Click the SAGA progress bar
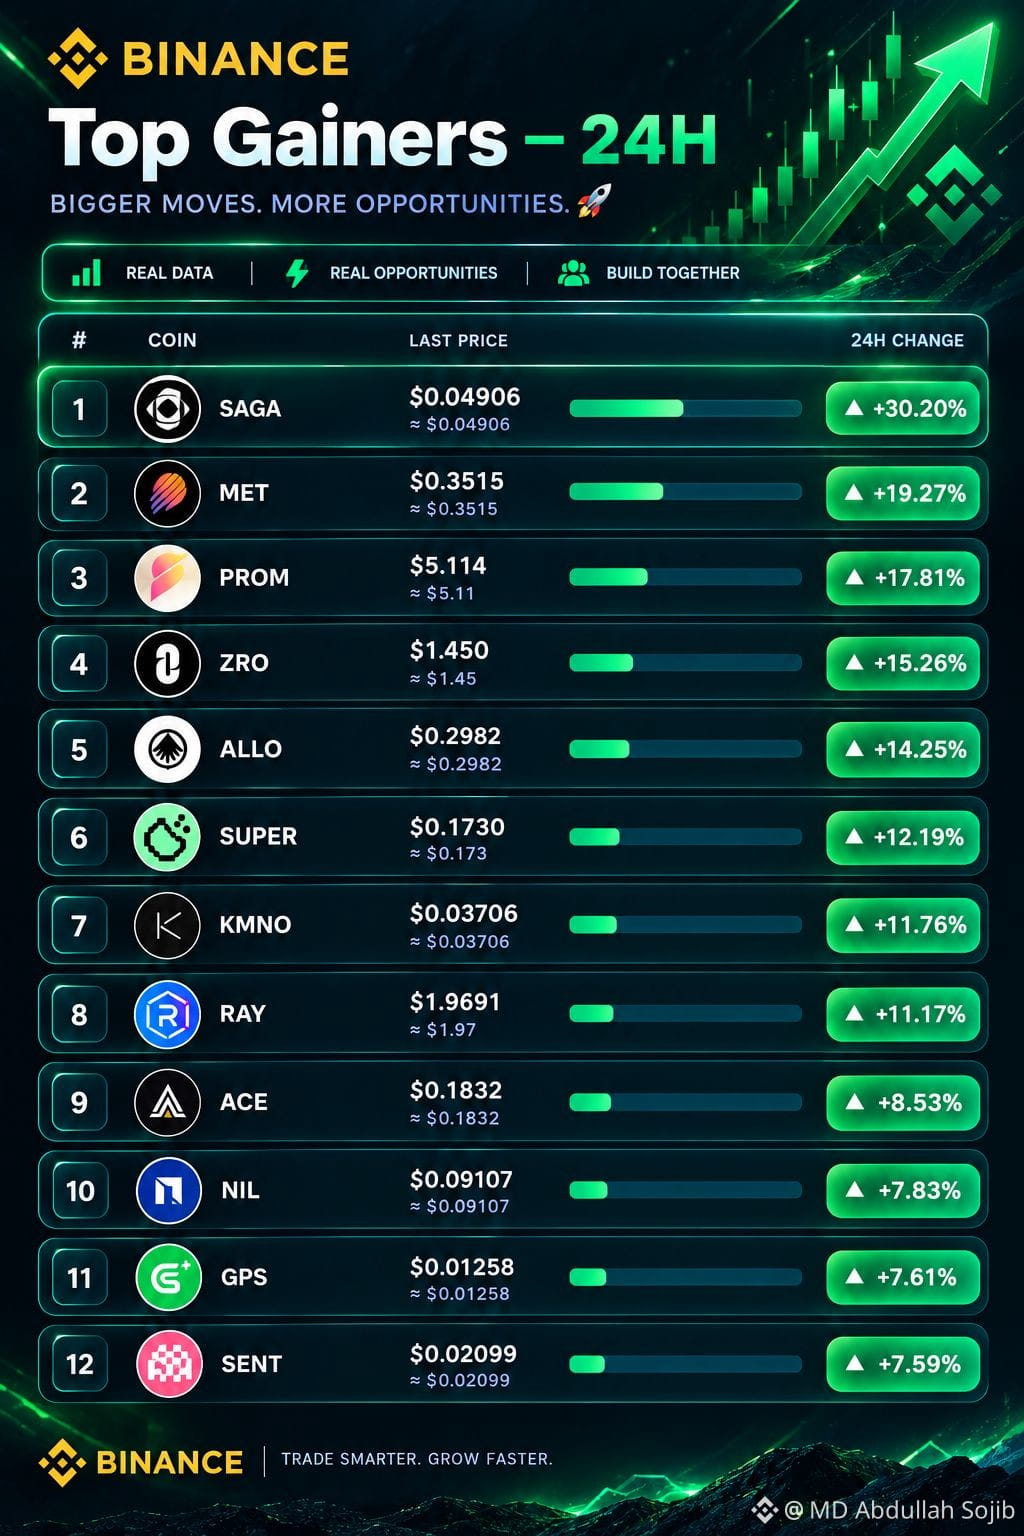 685,408
